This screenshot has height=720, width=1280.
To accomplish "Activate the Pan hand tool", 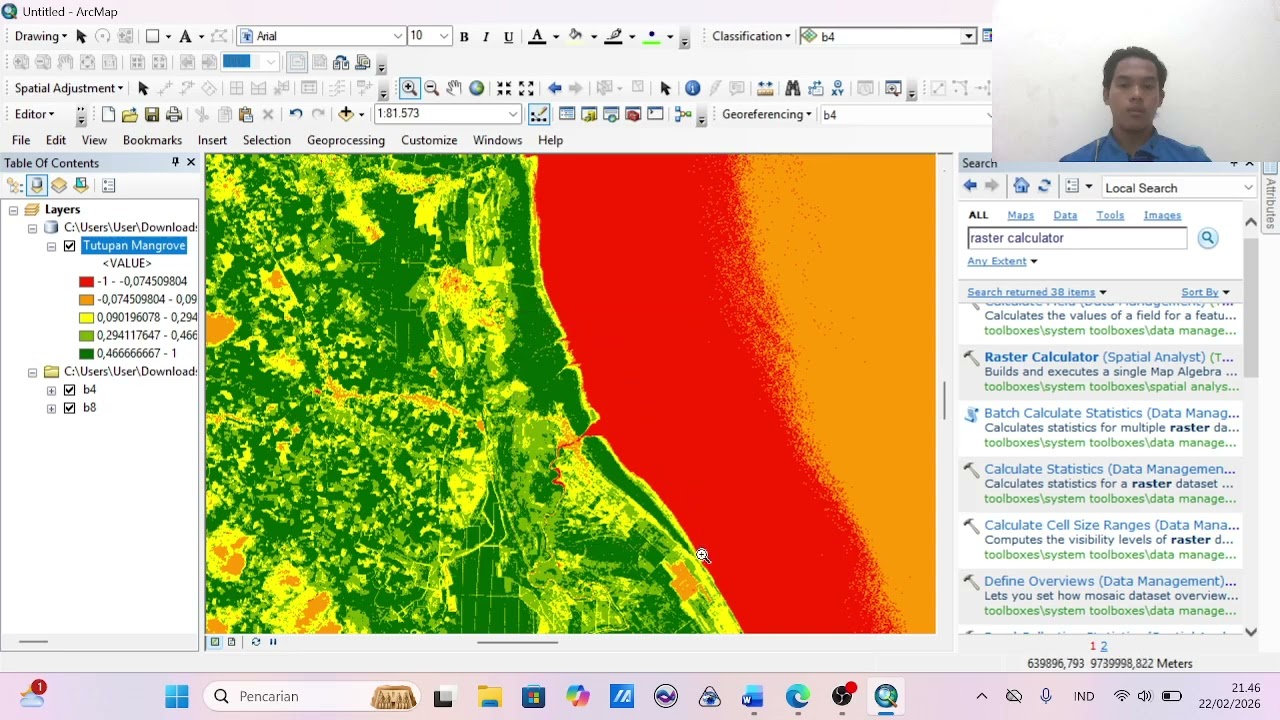I will click(454, 88).
